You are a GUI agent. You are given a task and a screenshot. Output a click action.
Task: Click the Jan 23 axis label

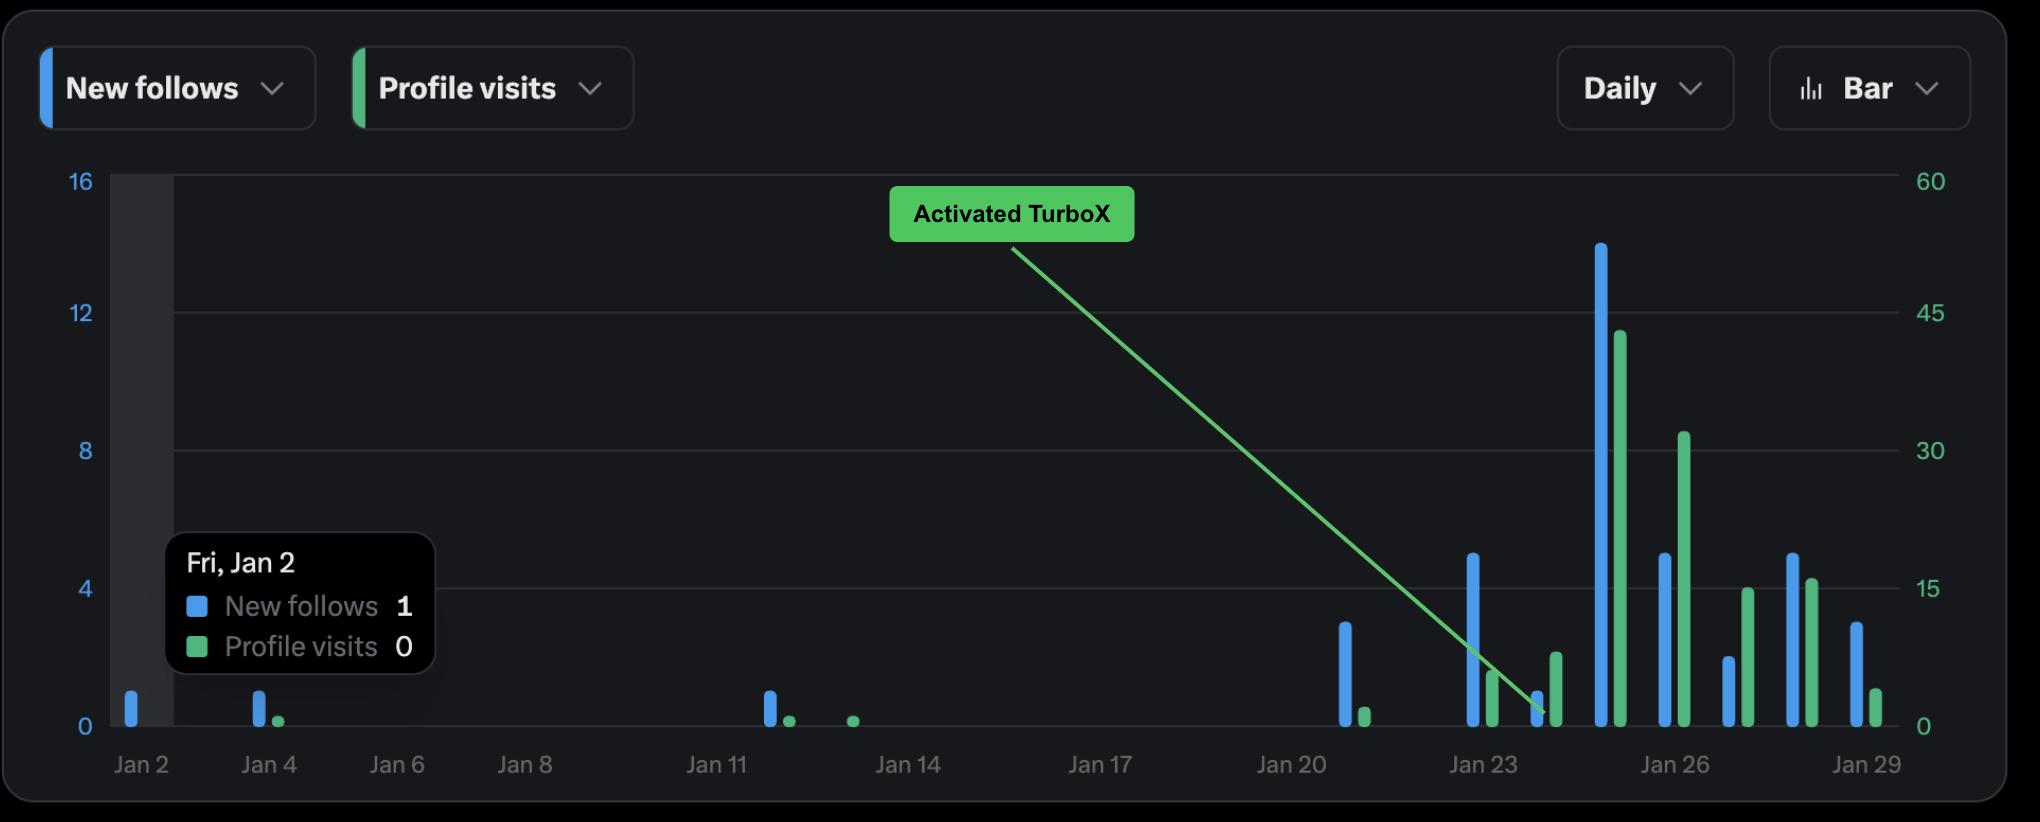coord(1483,765)
